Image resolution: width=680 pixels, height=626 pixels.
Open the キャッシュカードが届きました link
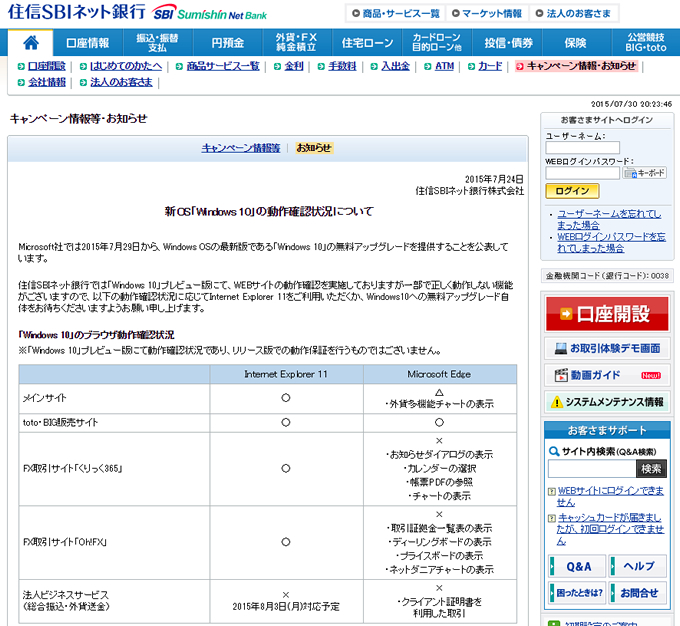click(610, 529)
